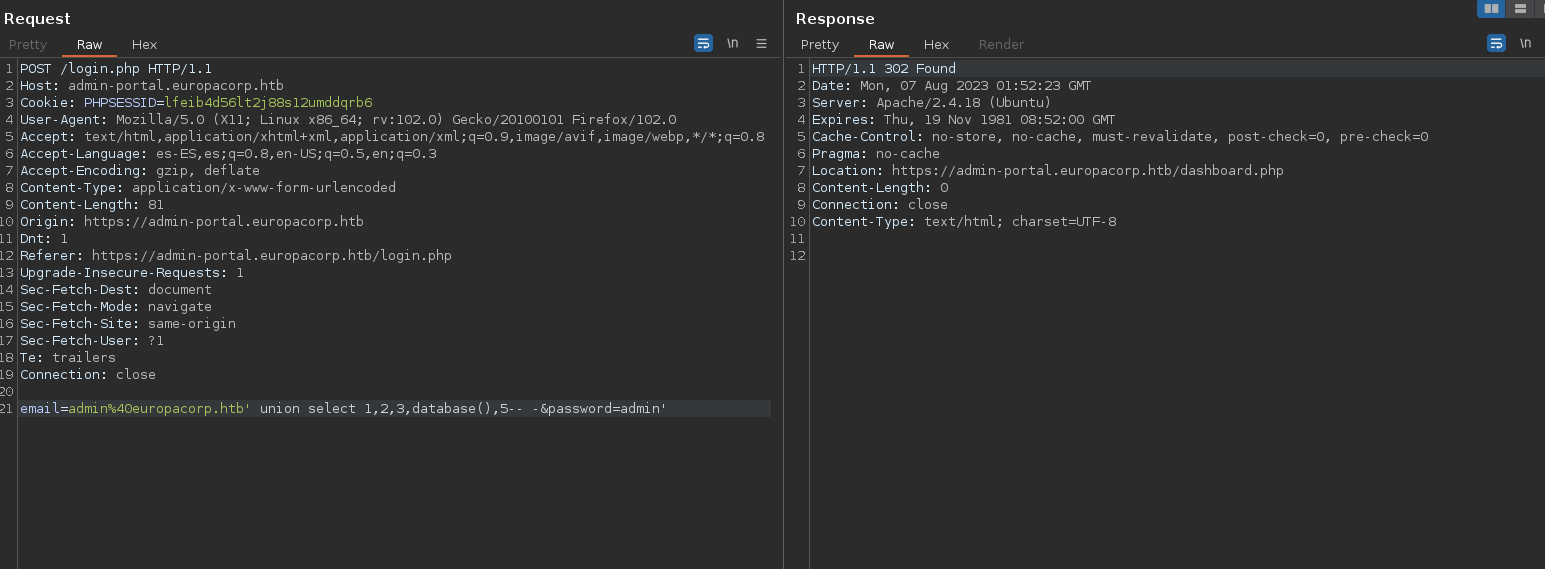The image size is (1545, 569).
Task: Toggle word wrap in Response panel
Action: pyautogui.click(x=1496, y=43)
